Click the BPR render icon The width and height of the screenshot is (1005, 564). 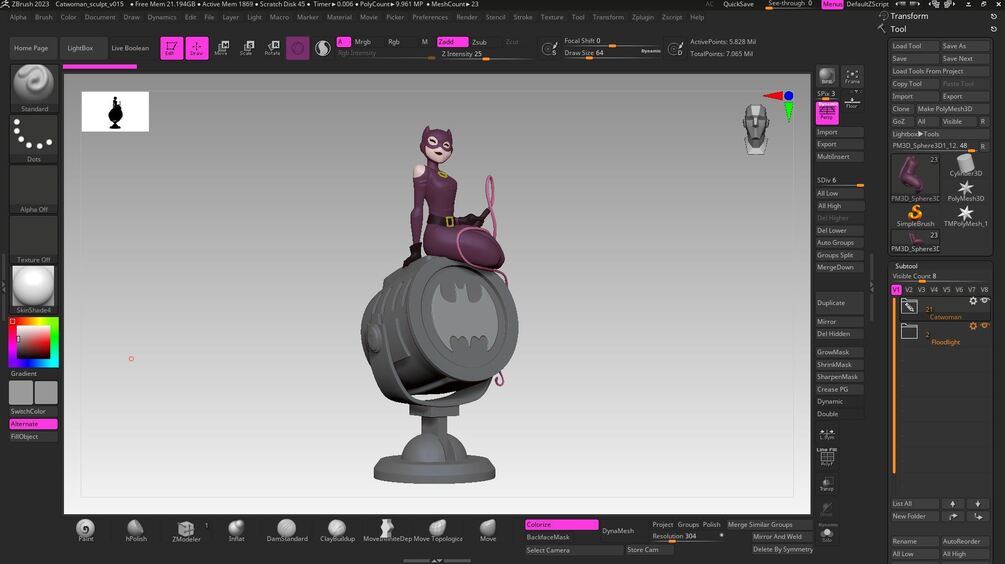coord(827,76)
